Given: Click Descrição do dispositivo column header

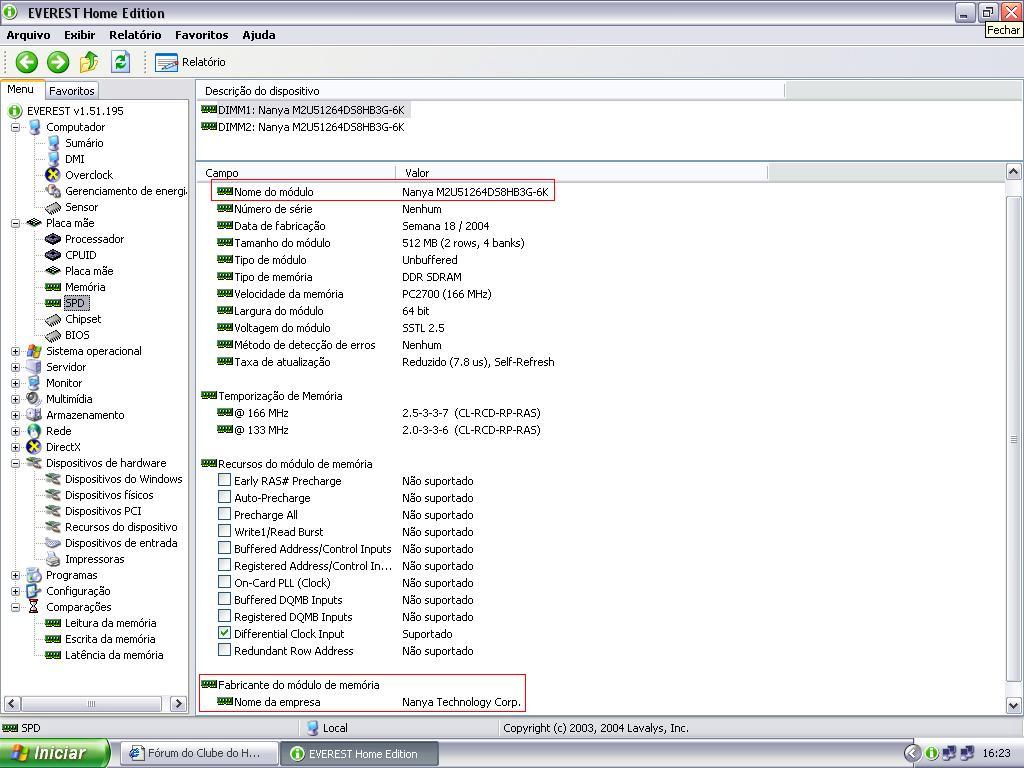Looking at the screenshot, I should tap(491, 91).
